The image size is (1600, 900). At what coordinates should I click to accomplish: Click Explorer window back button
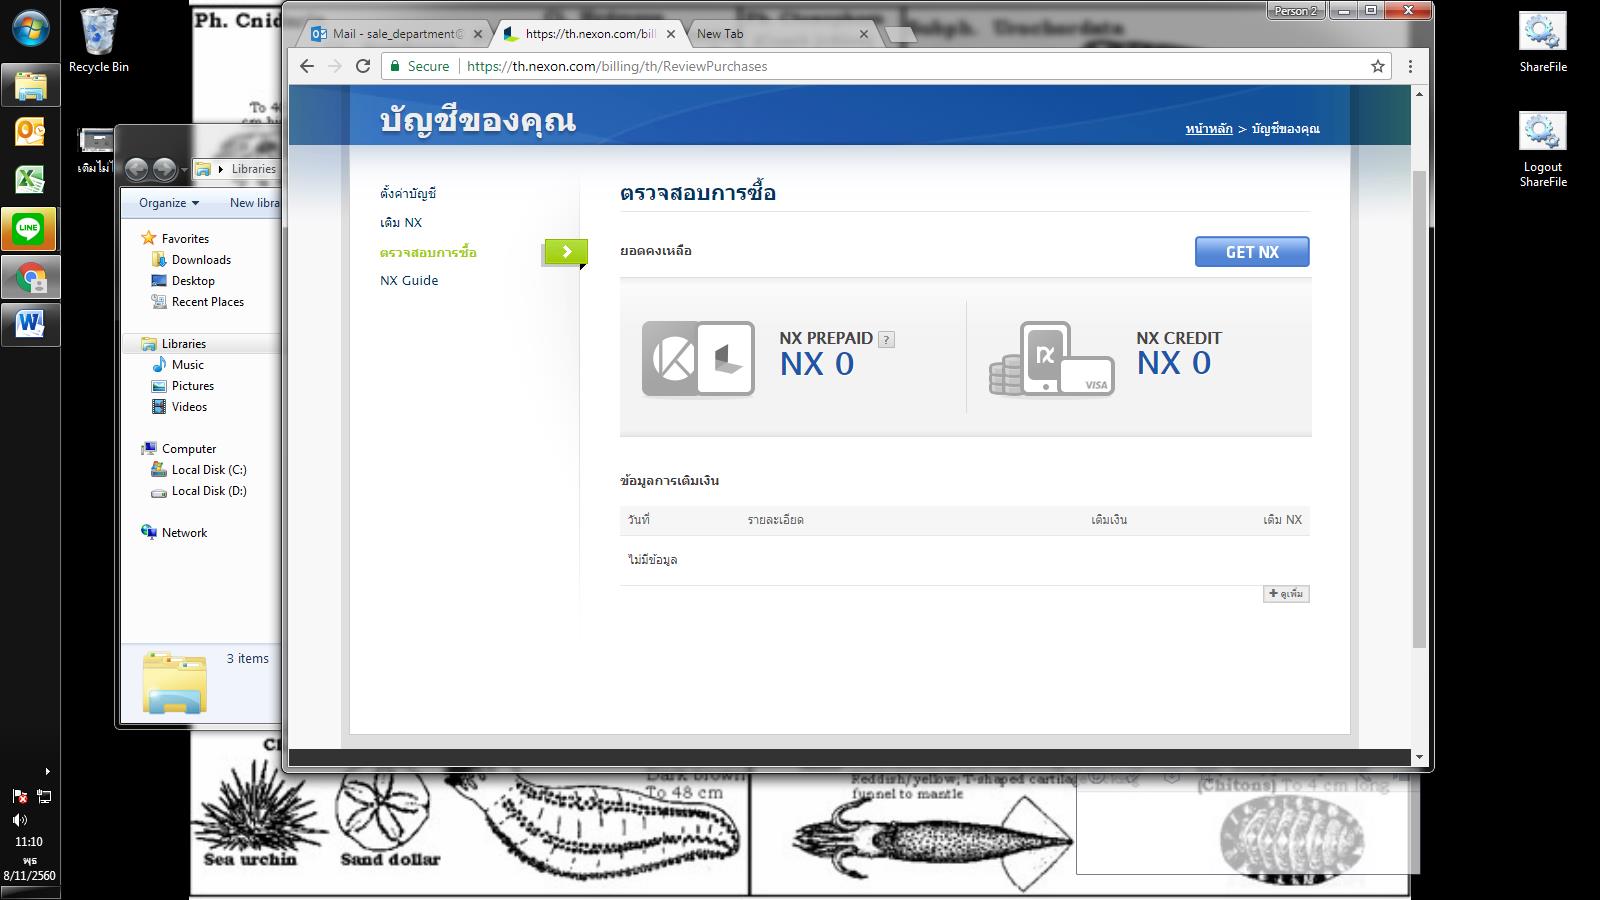(137, 169)
